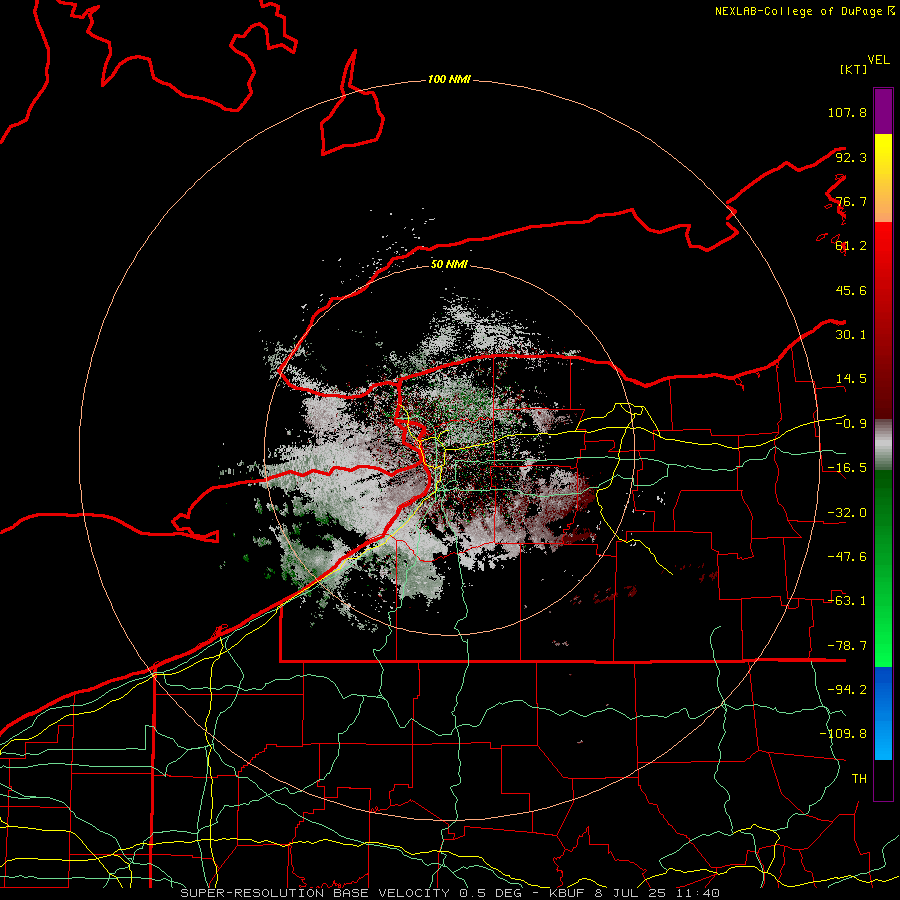Viewport: 900px width, 900px height.
Task: Select the 107.8 legend value
Action: 847,112
